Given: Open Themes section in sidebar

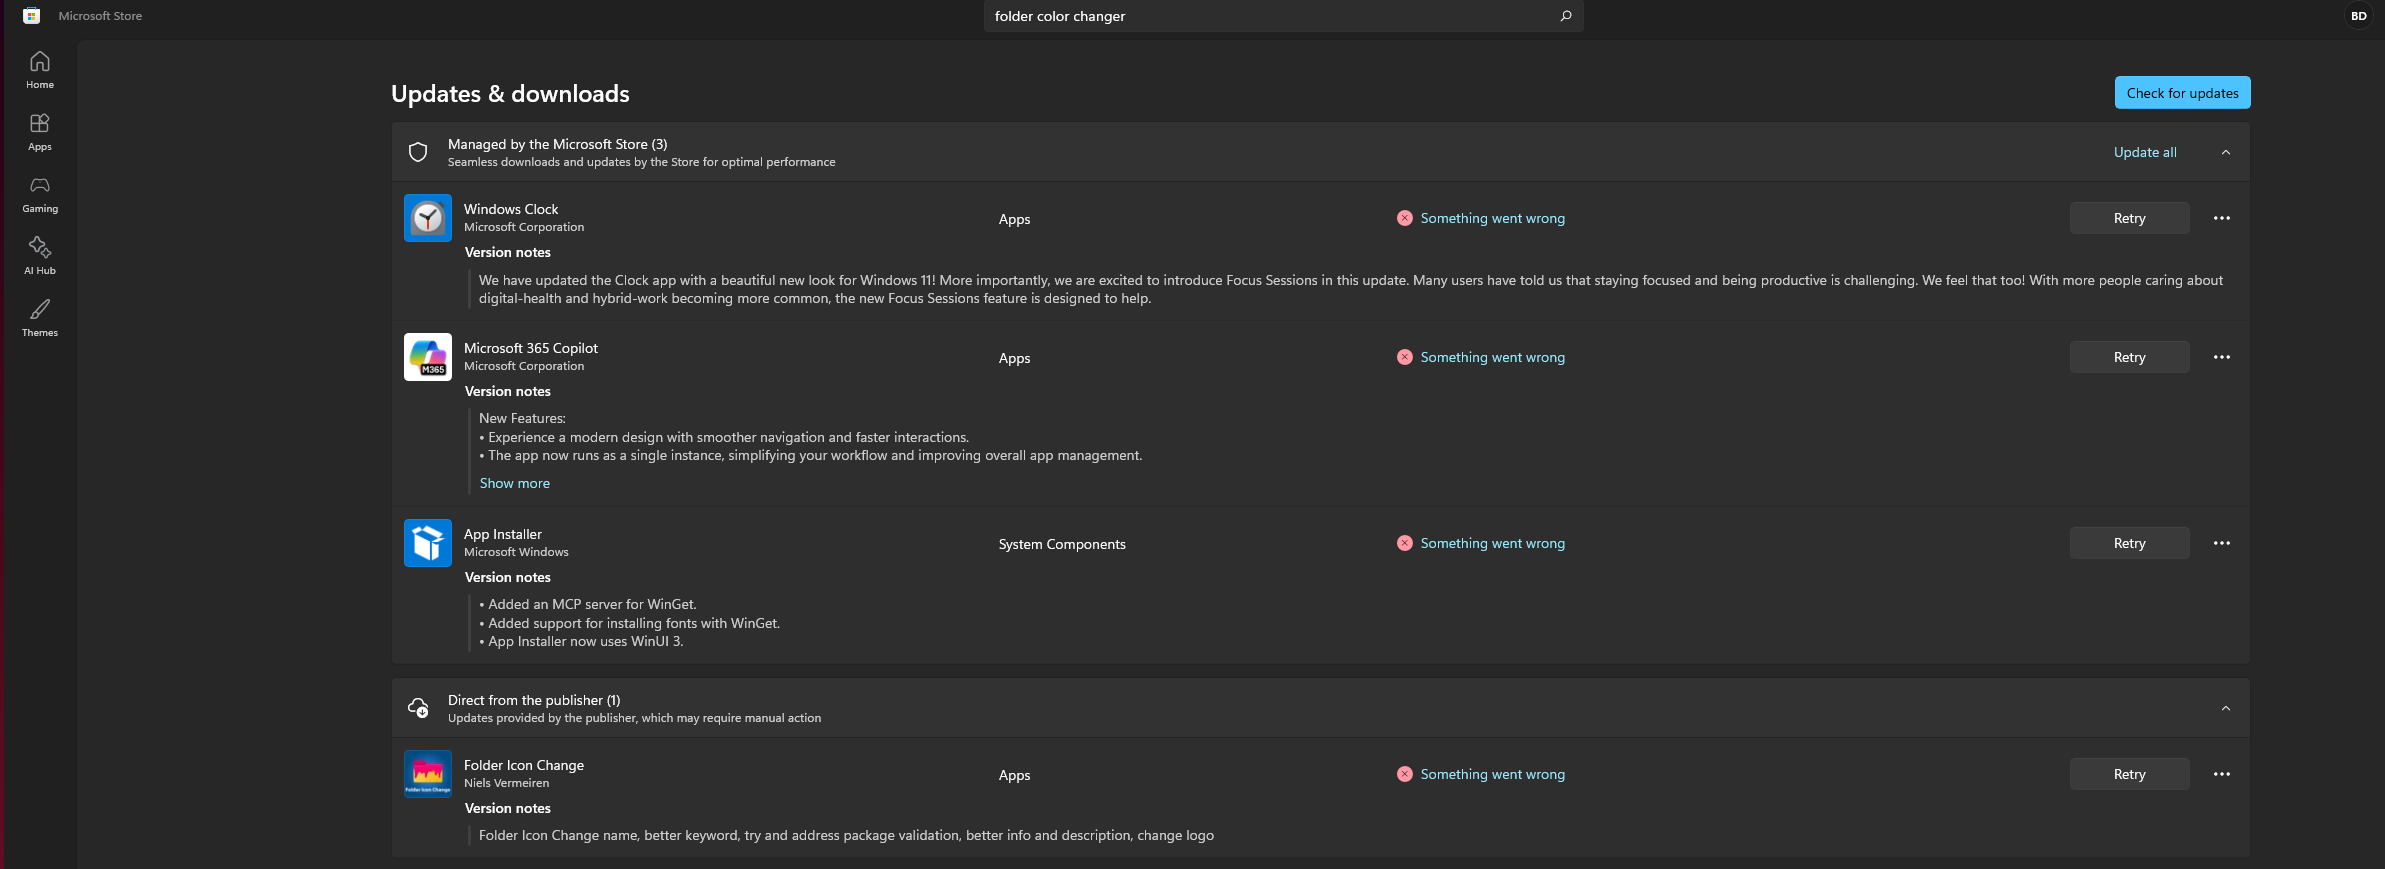Looking at the screenshot, I should [x=40, y=318].
